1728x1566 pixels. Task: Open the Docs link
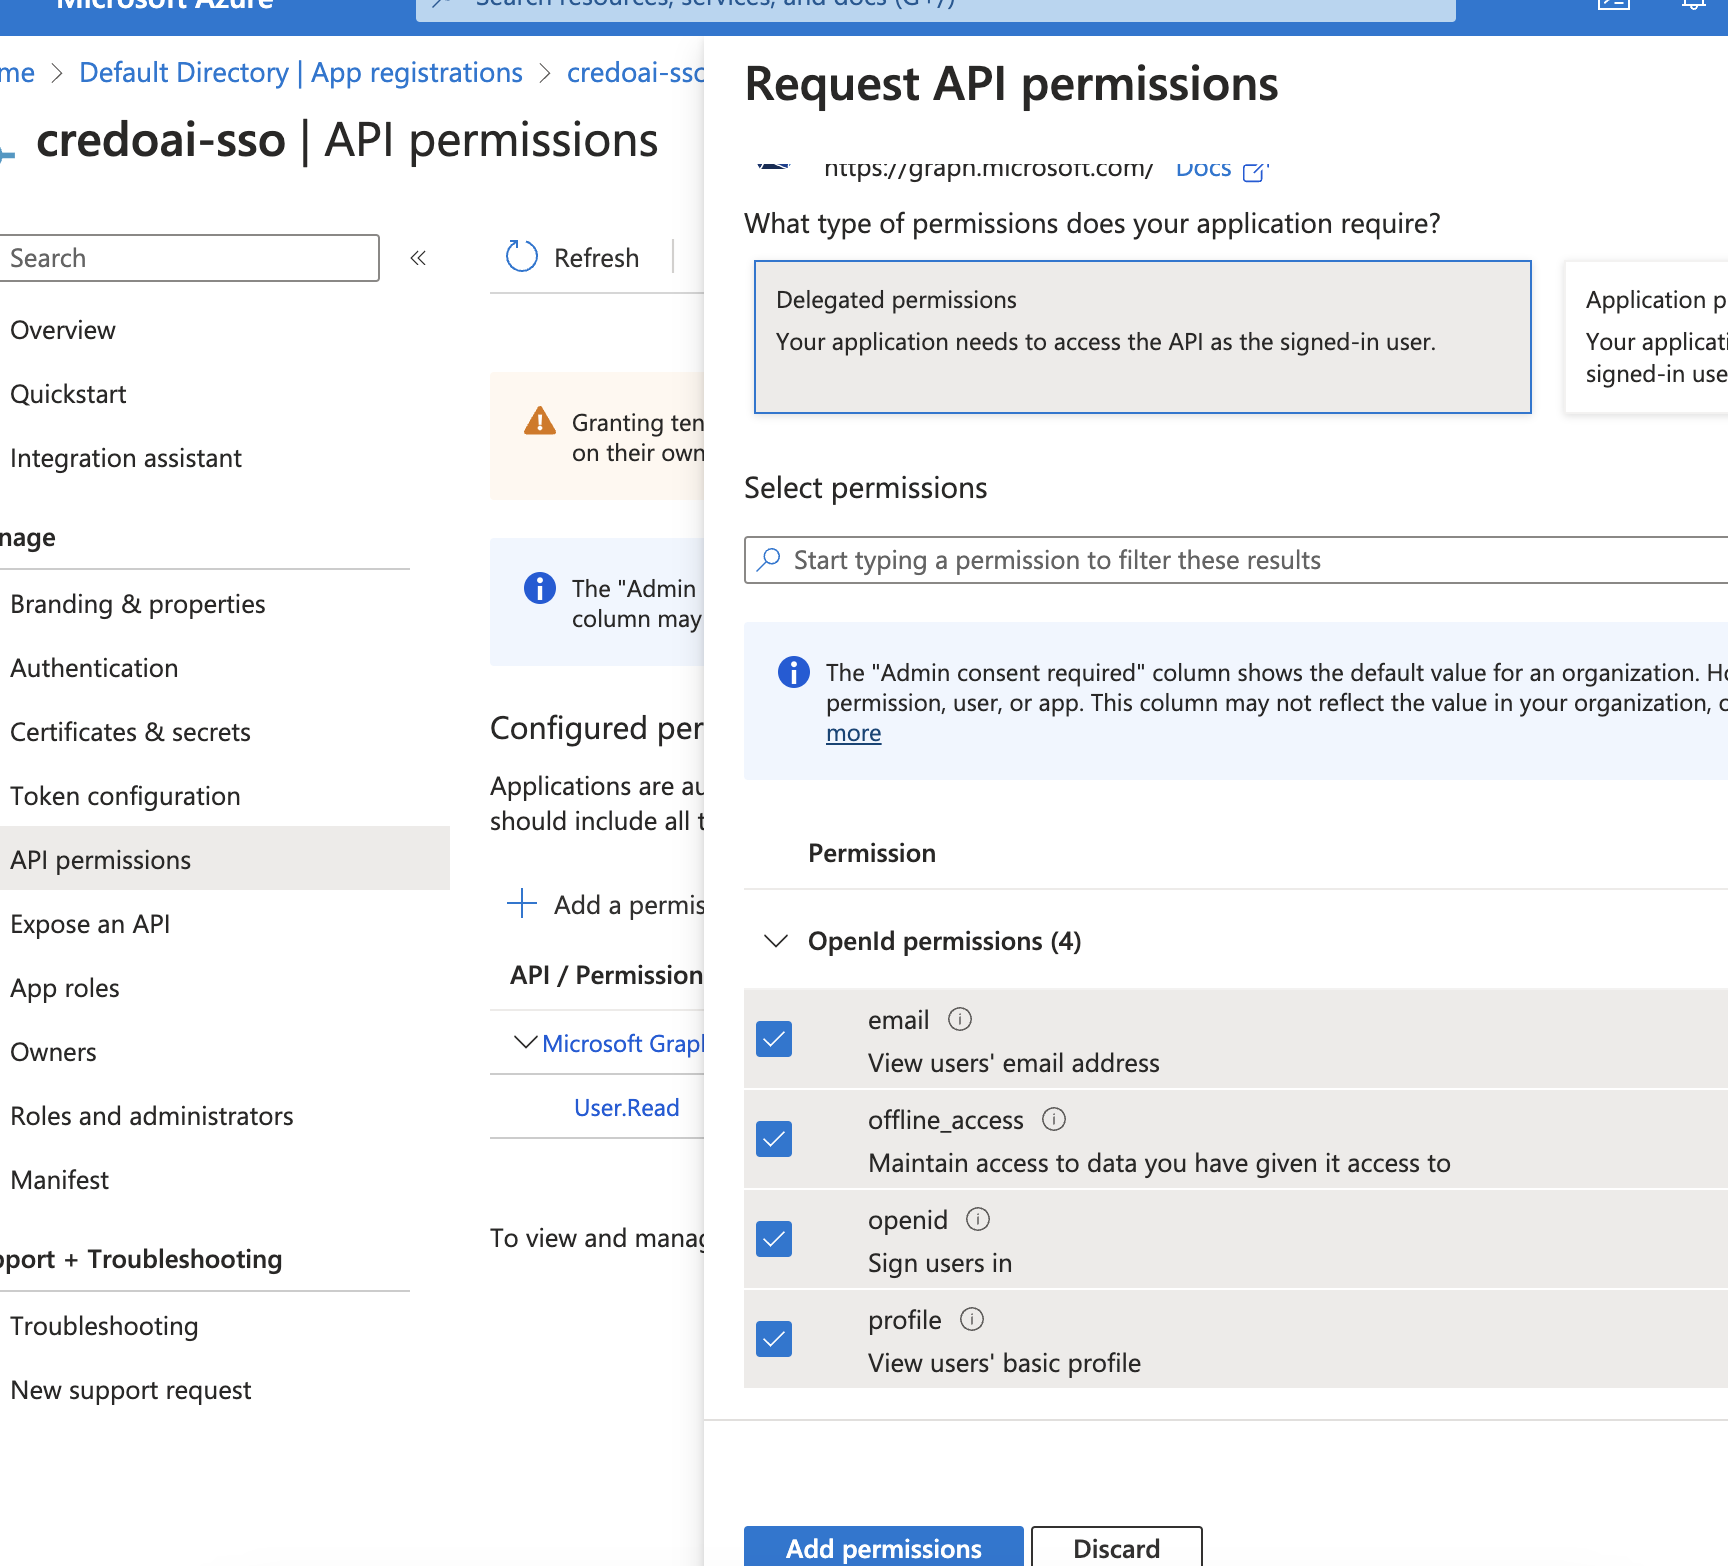pyautogui.click(x=1203, y=169)
